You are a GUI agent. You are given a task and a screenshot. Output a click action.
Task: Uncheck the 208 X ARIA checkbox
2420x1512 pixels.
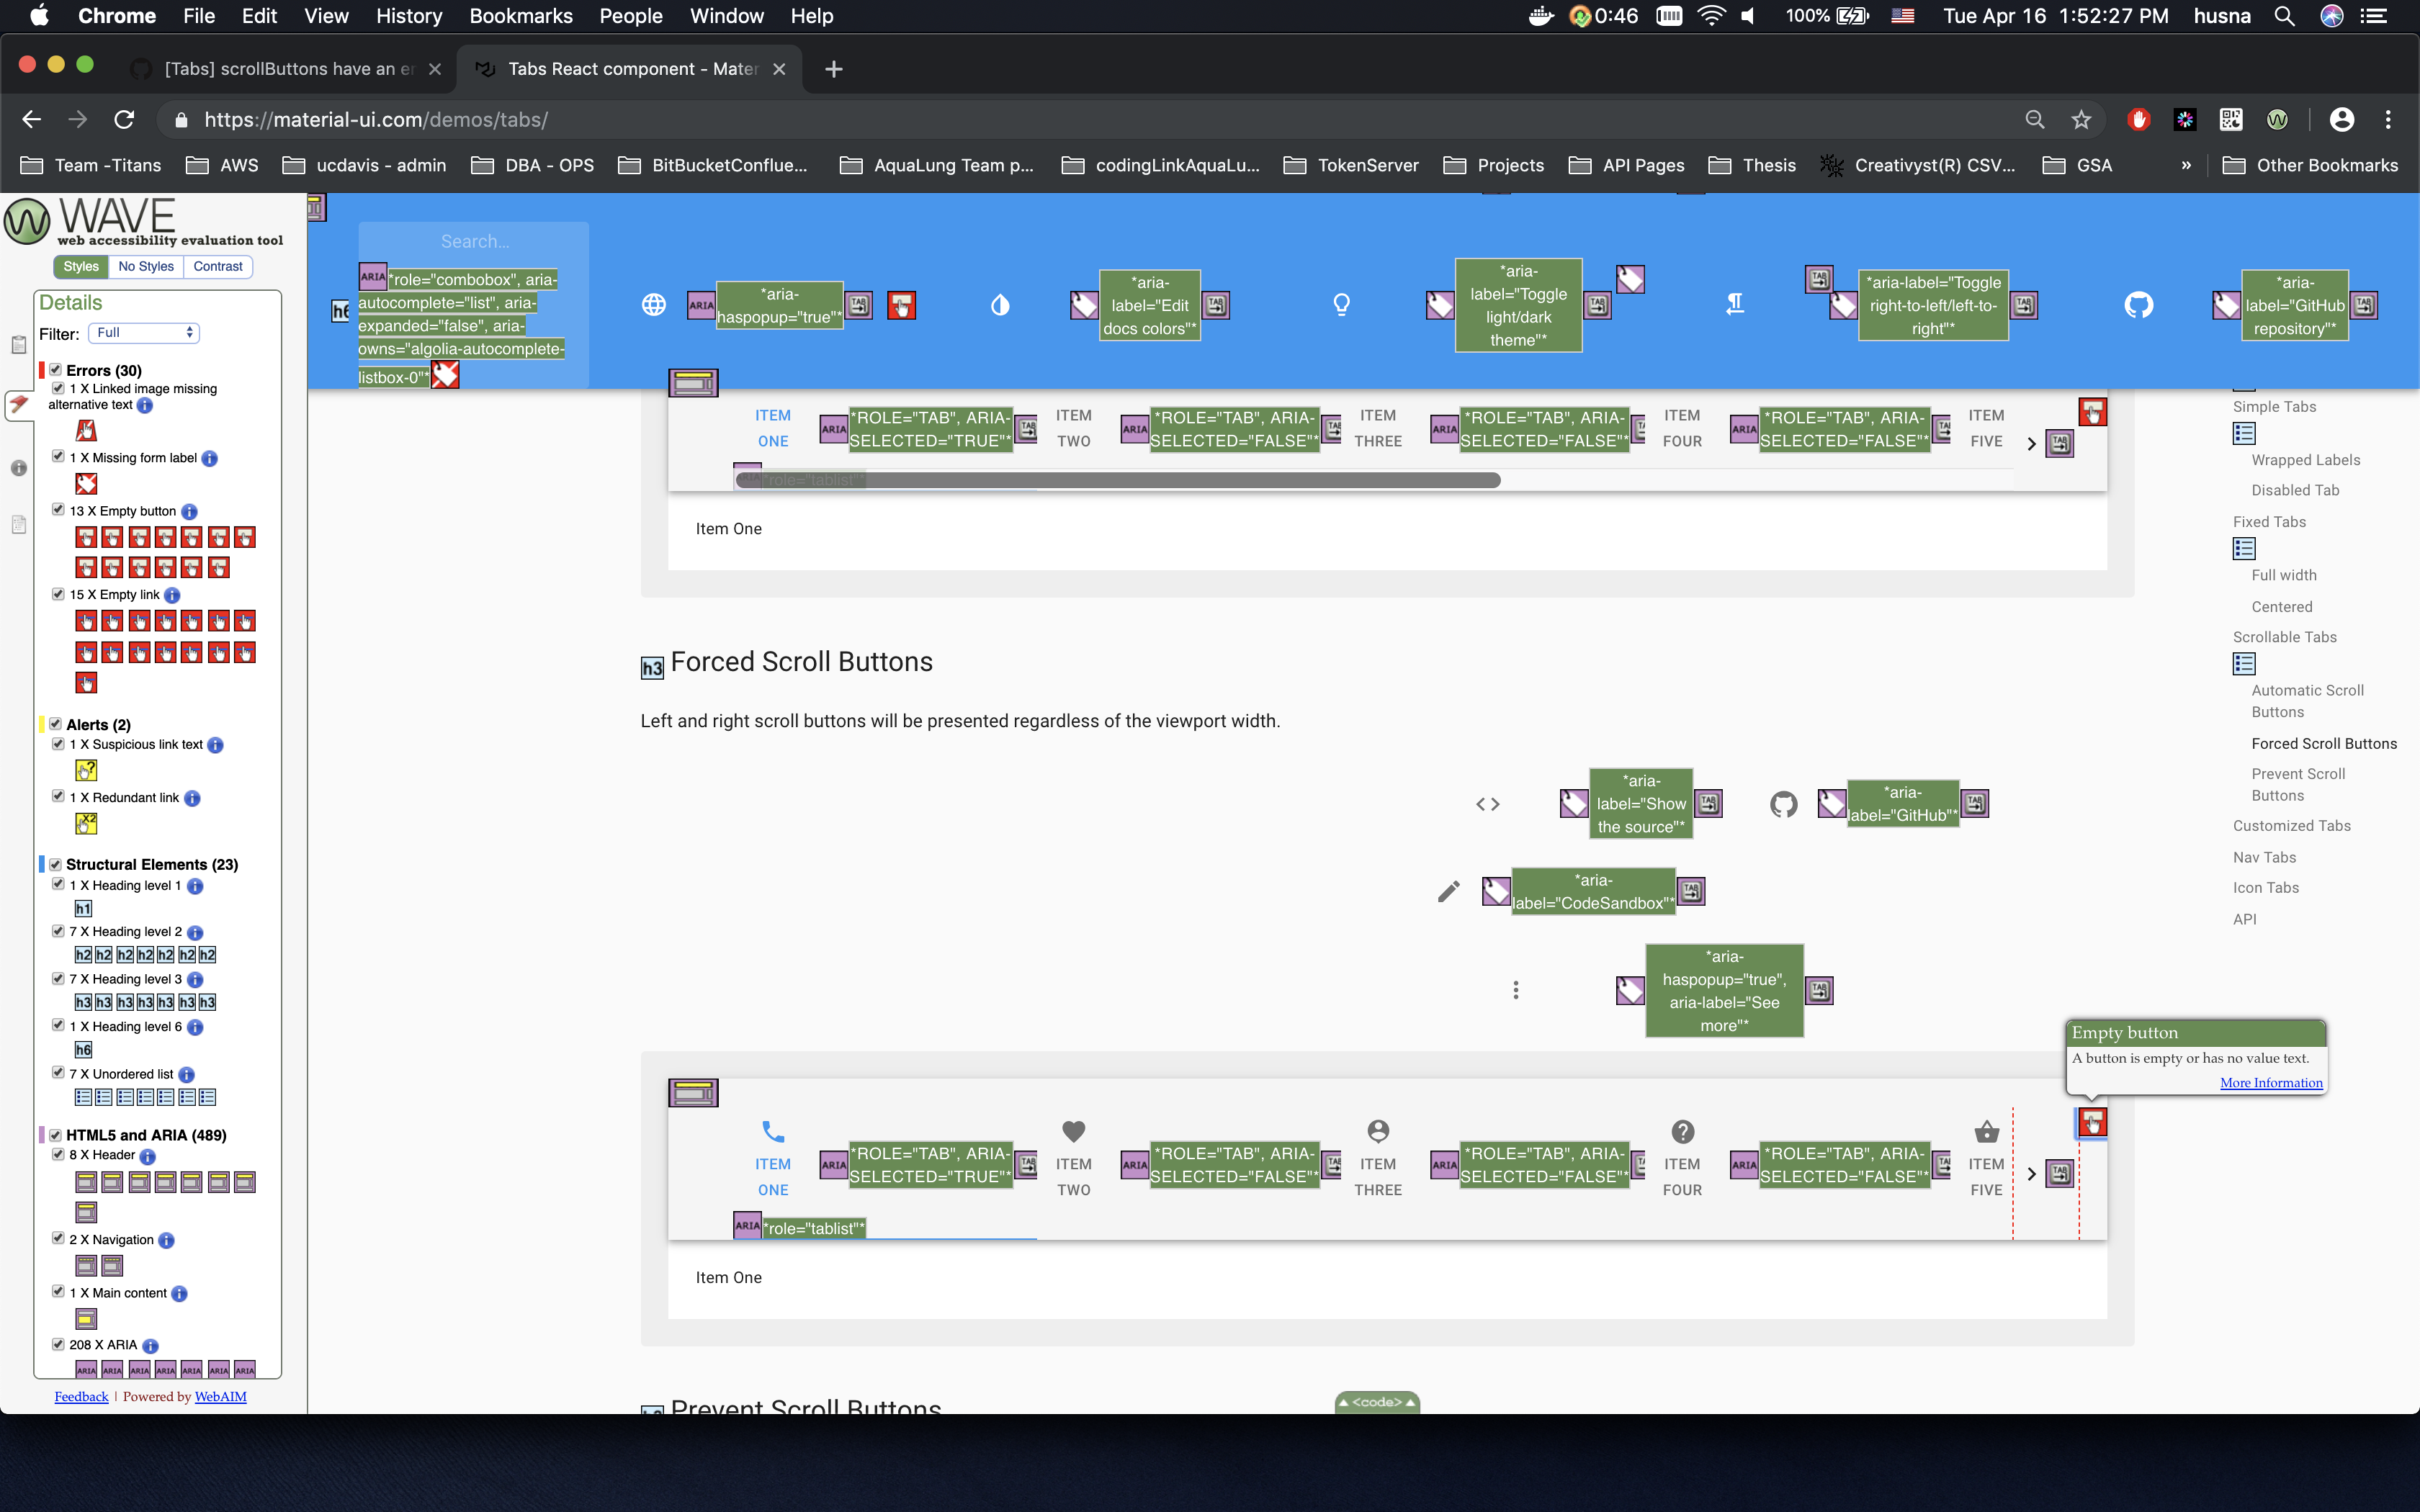click(x=57, y=1344)
